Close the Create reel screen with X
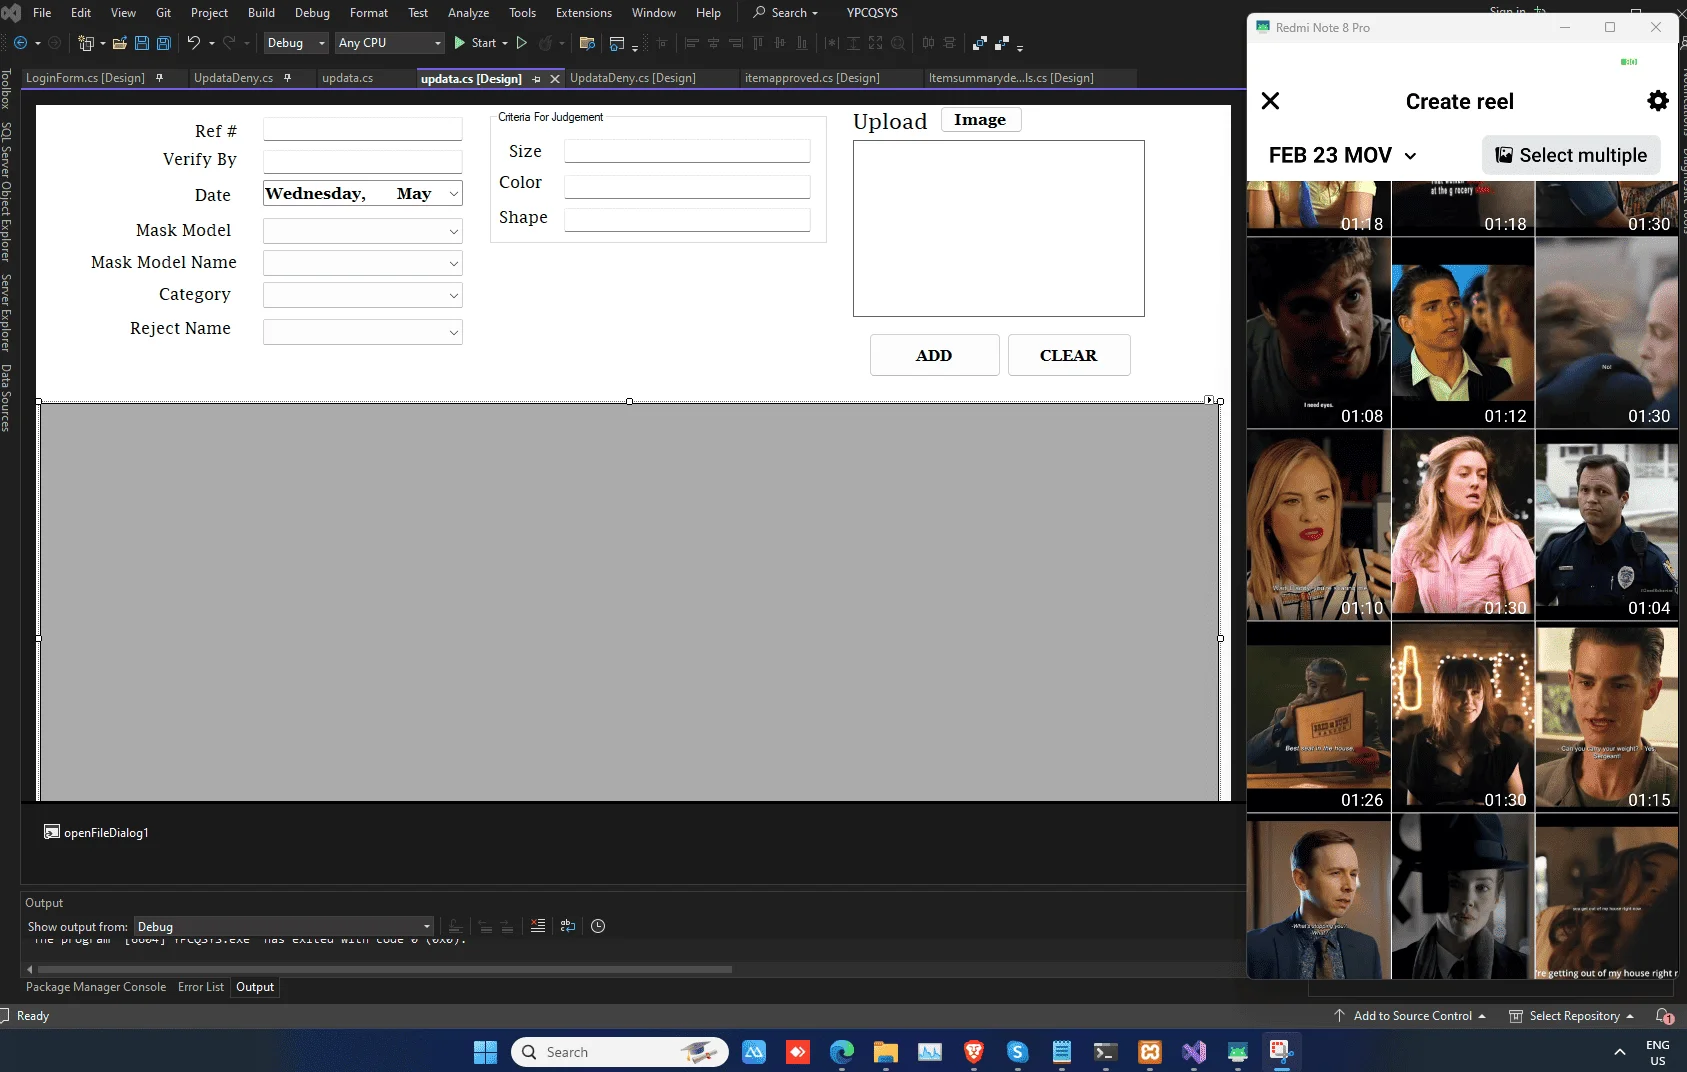1687x1072 pixels. (x=1270, y=101)
